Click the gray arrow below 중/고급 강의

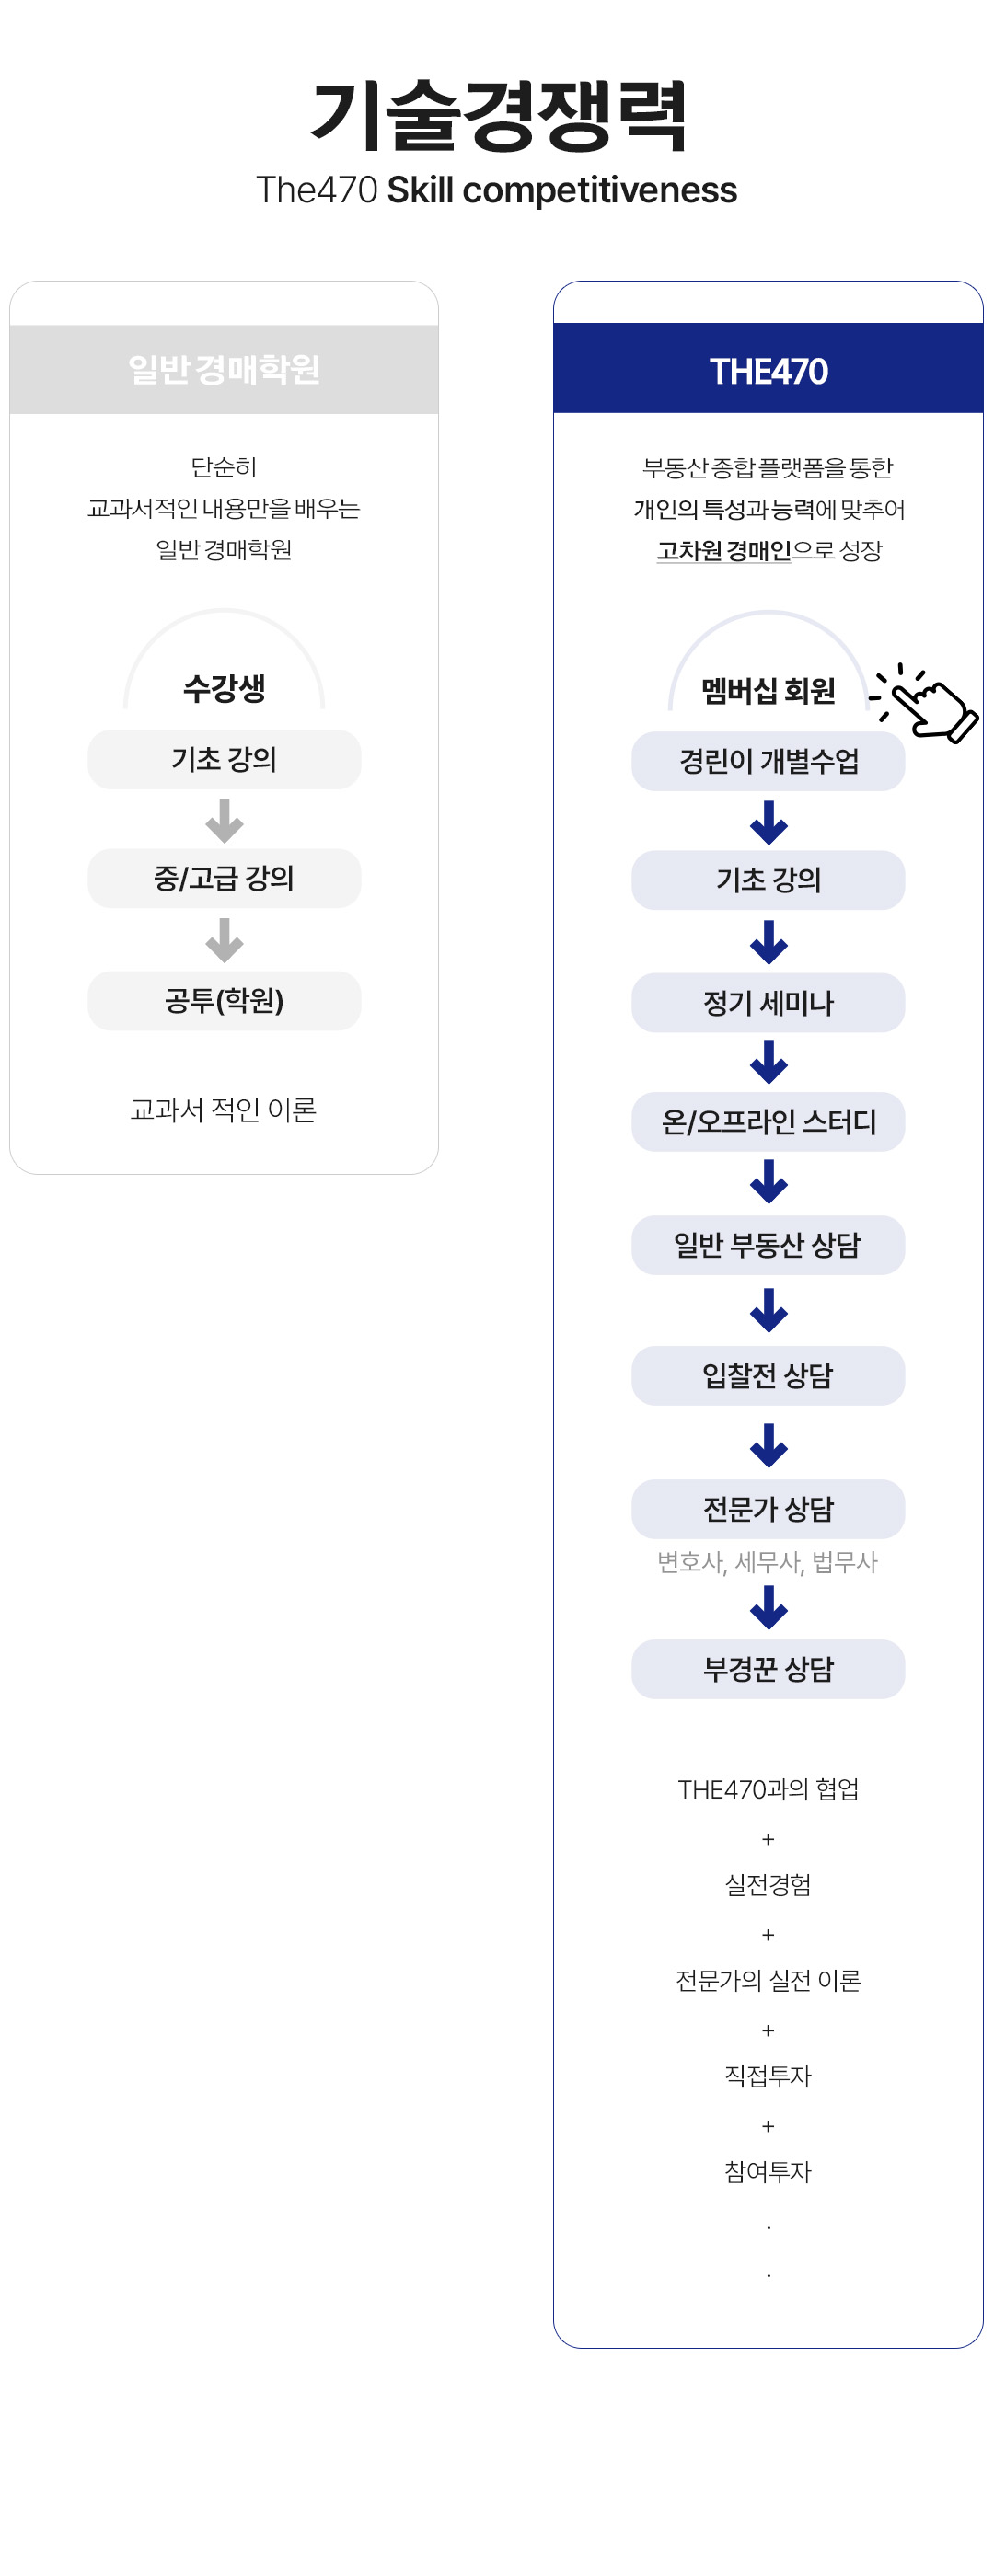click(224, 940)
